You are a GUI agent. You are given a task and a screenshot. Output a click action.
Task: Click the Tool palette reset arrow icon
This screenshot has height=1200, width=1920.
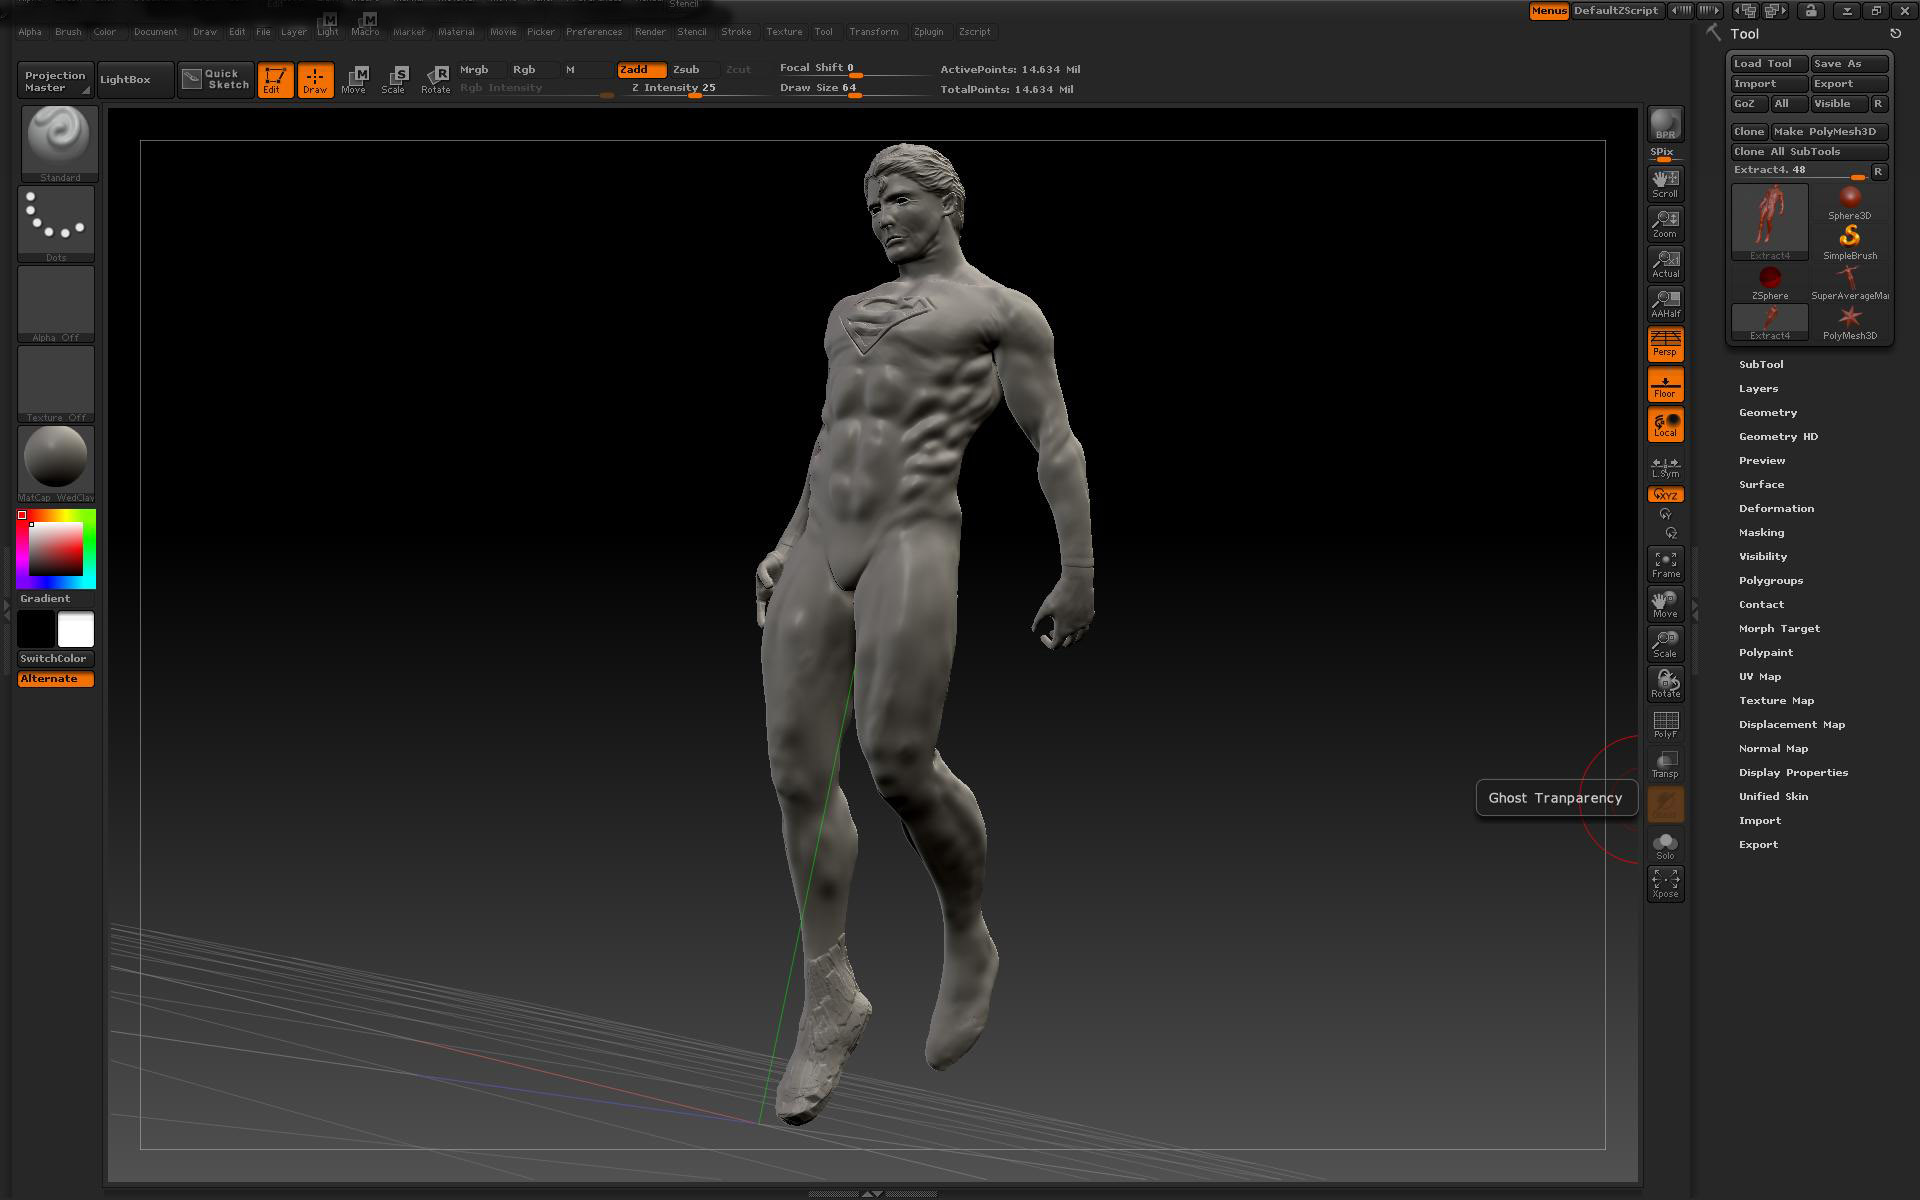pyautogui.click(x=1895, y=34)
